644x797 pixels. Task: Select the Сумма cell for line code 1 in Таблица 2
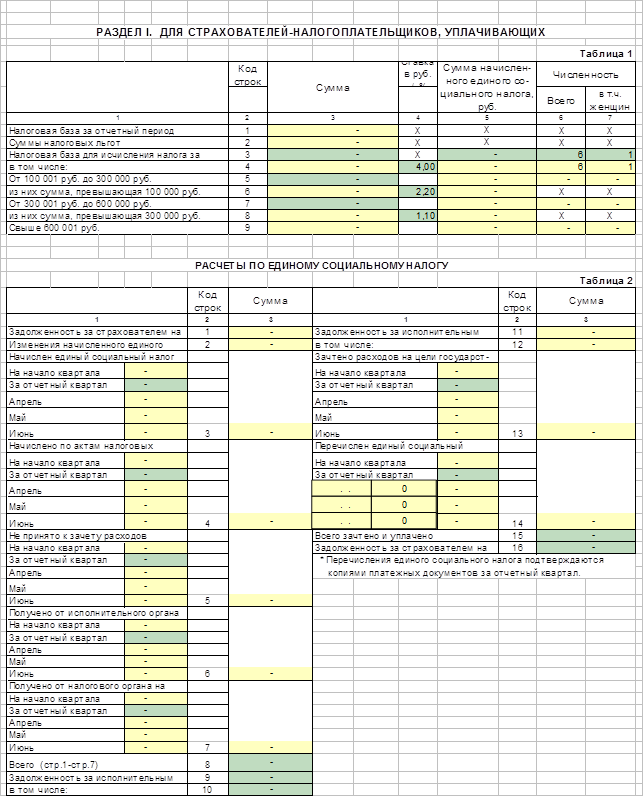[270, 332]
